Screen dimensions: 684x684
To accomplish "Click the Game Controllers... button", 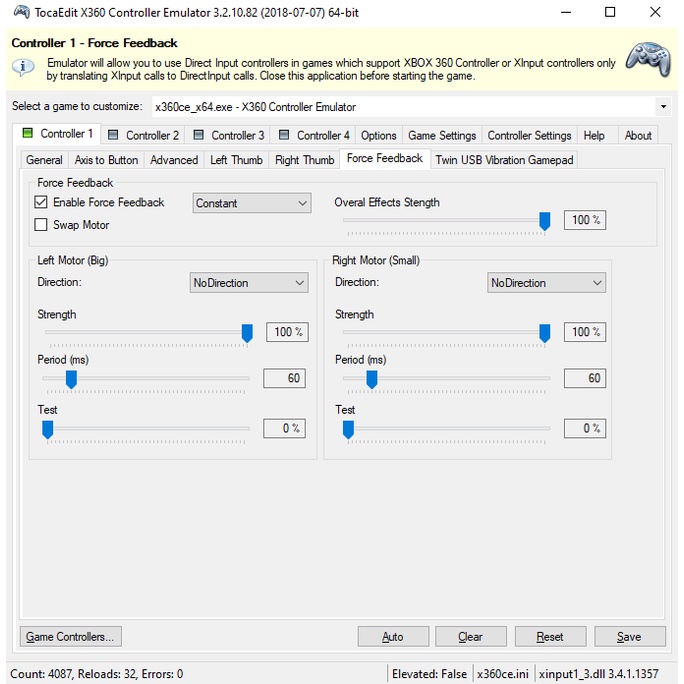I will pyautogui.click(x=70, y=637).
